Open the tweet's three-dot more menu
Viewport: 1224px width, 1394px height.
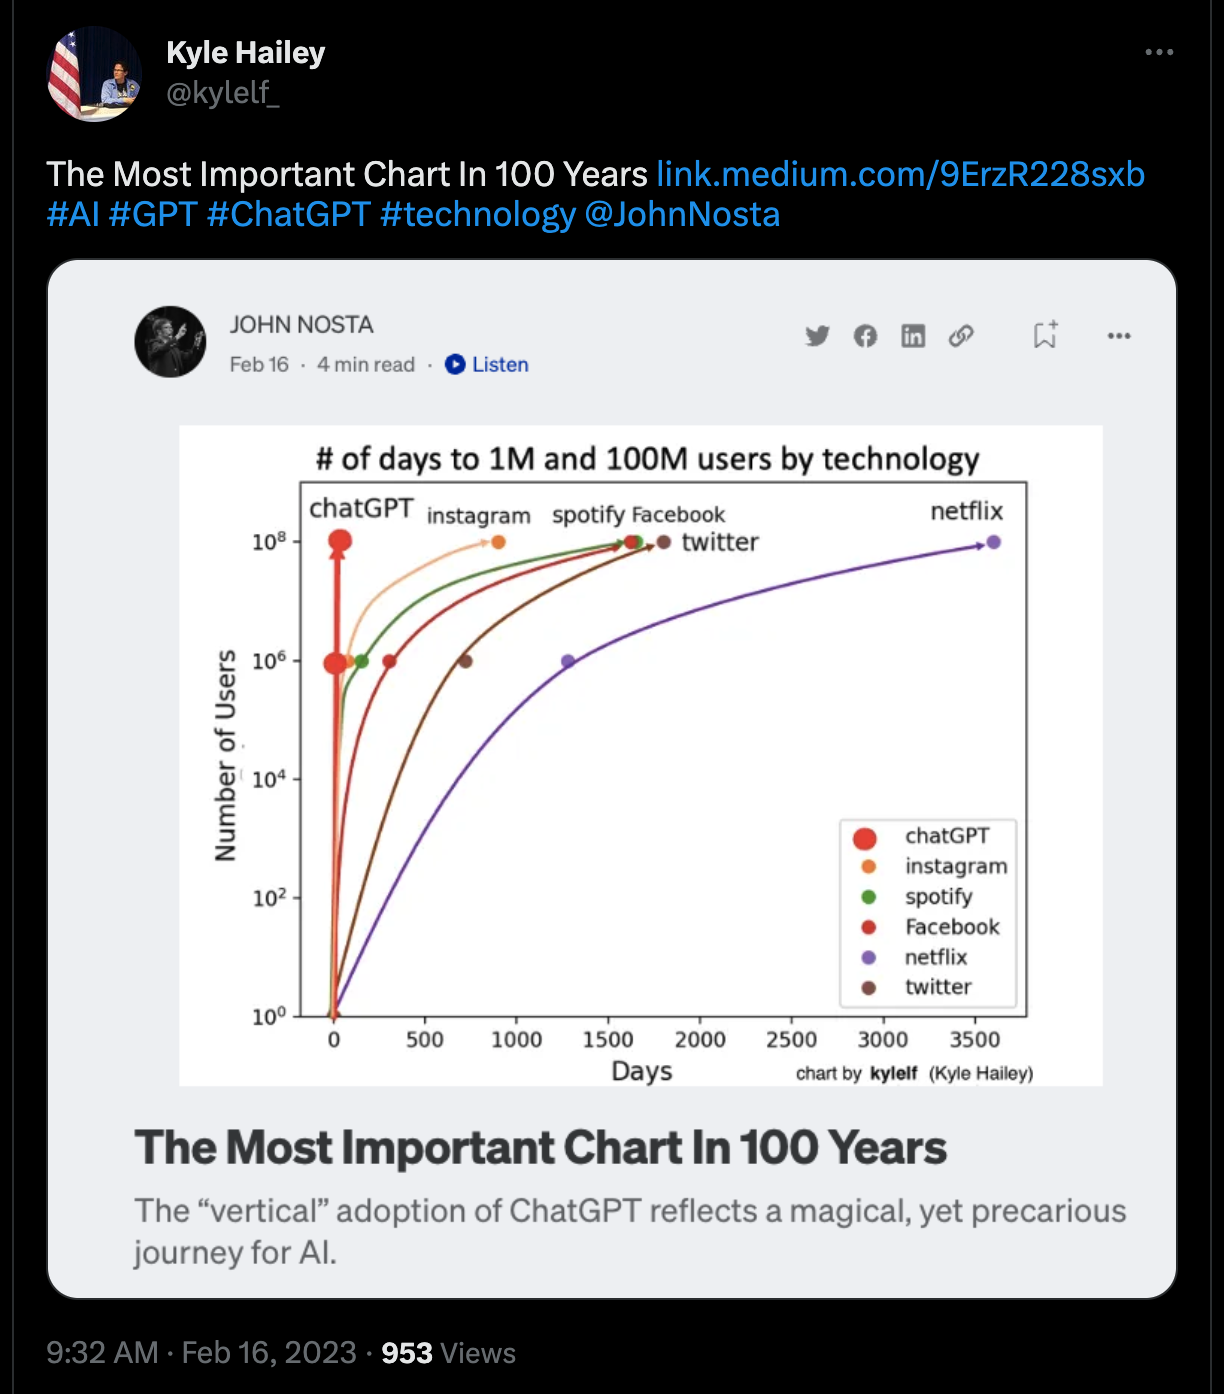1159,52
